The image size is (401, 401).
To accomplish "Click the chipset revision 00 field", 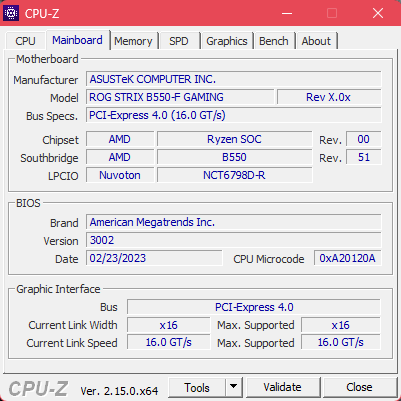I will [363, 139].
